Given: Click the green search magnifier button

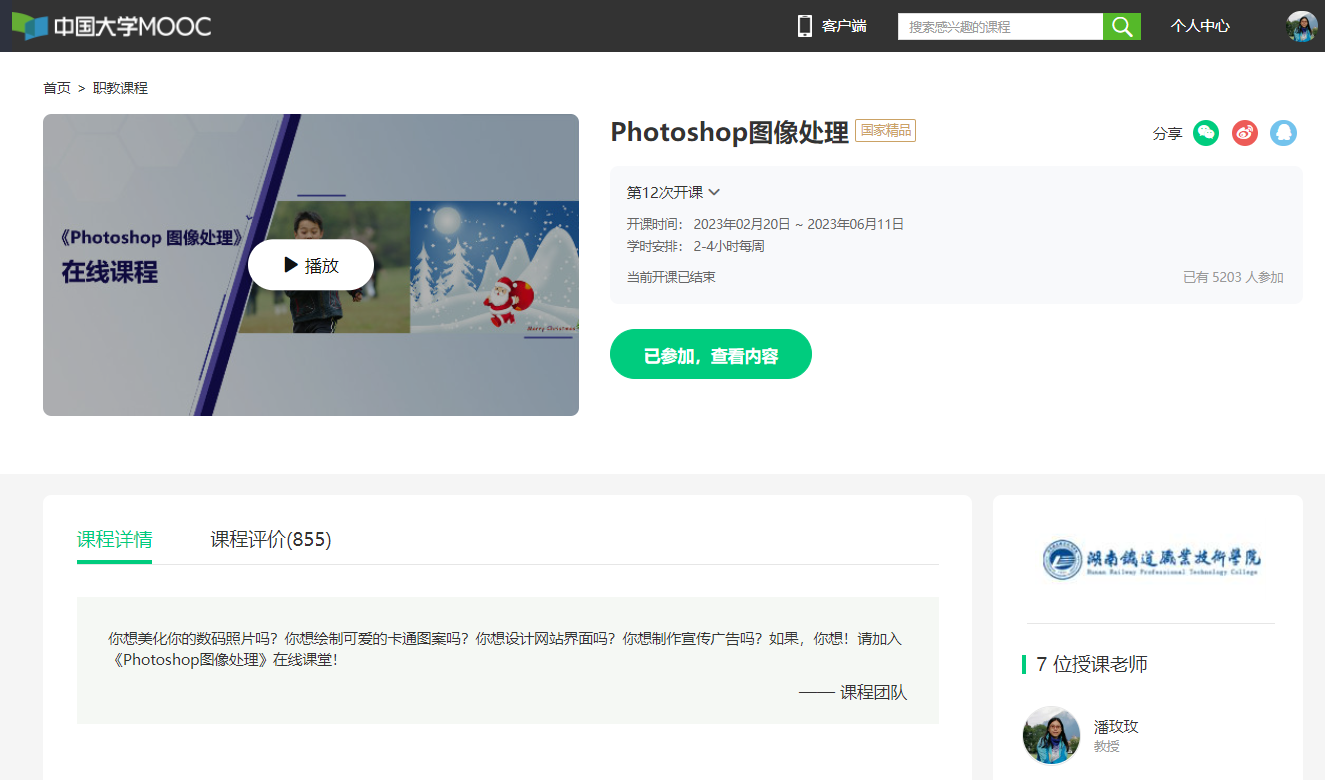Looking at the screenshot, I should click(1122, 26).
